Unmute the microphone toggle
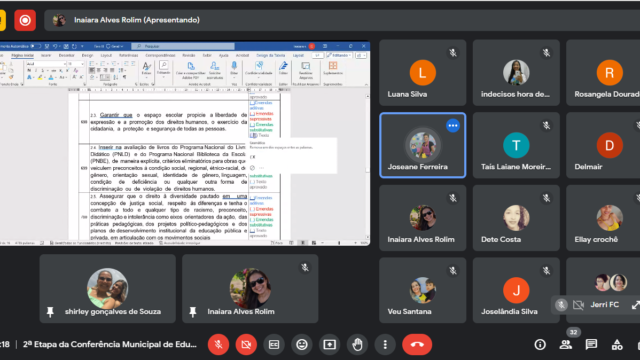Image resolution: width=640 pixels, height=360 pixels. click(218, 344)
